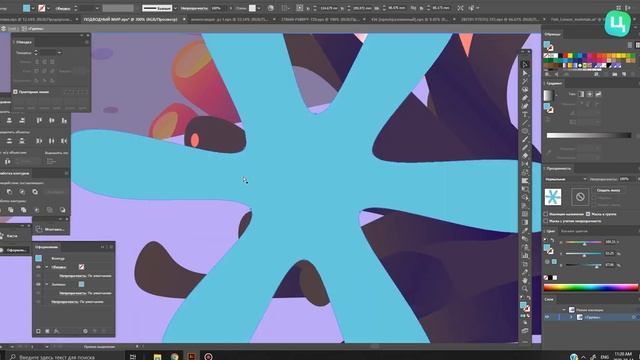The height and width of the screenshot is (360, 640).
Task: Expand the Заливка row in Оформление panel
Action: tap(47, 284)
